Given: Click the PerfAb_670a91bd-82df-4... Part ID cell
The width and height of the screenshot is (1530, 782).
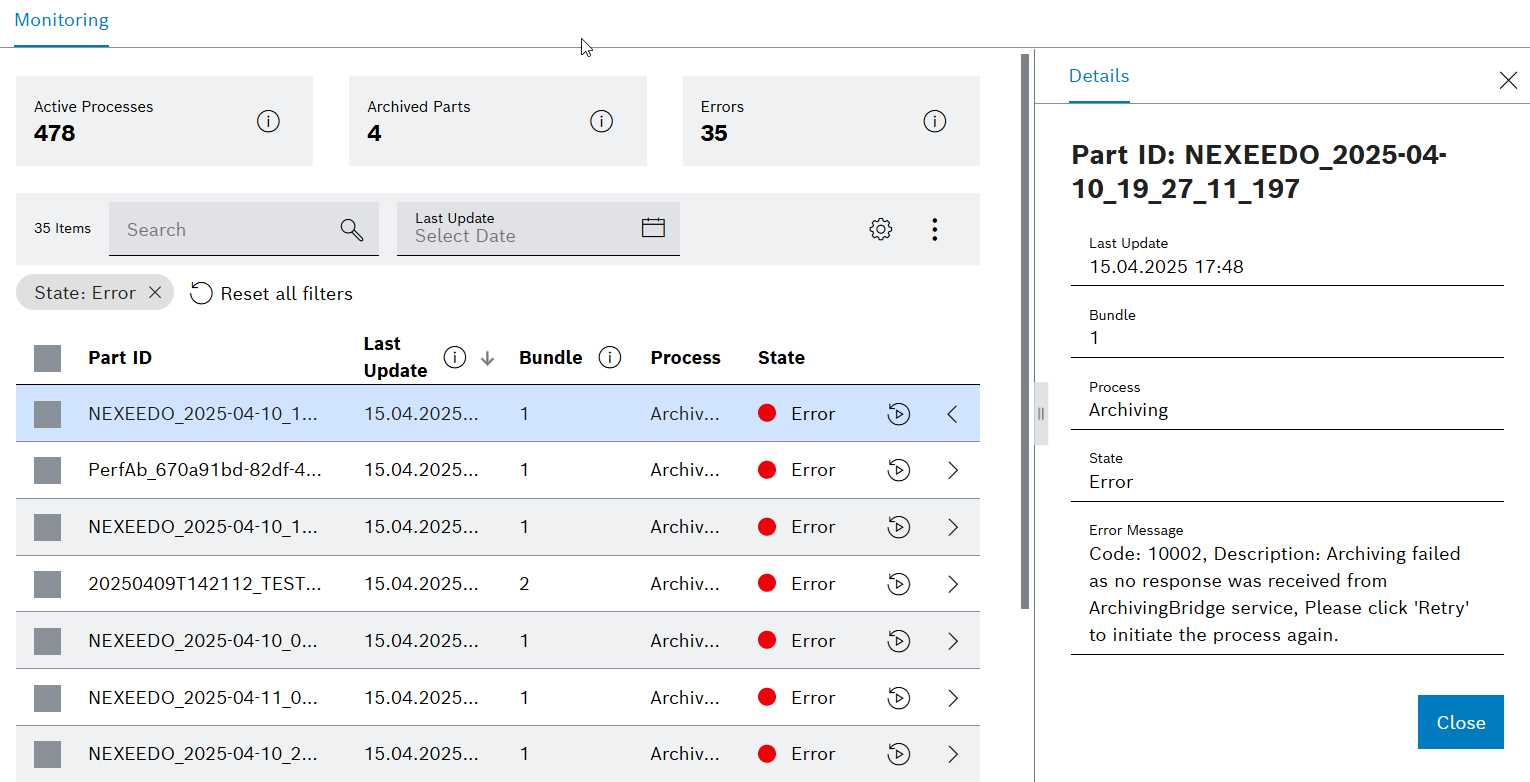Looking at the screenshot, I should pos(205,470).
